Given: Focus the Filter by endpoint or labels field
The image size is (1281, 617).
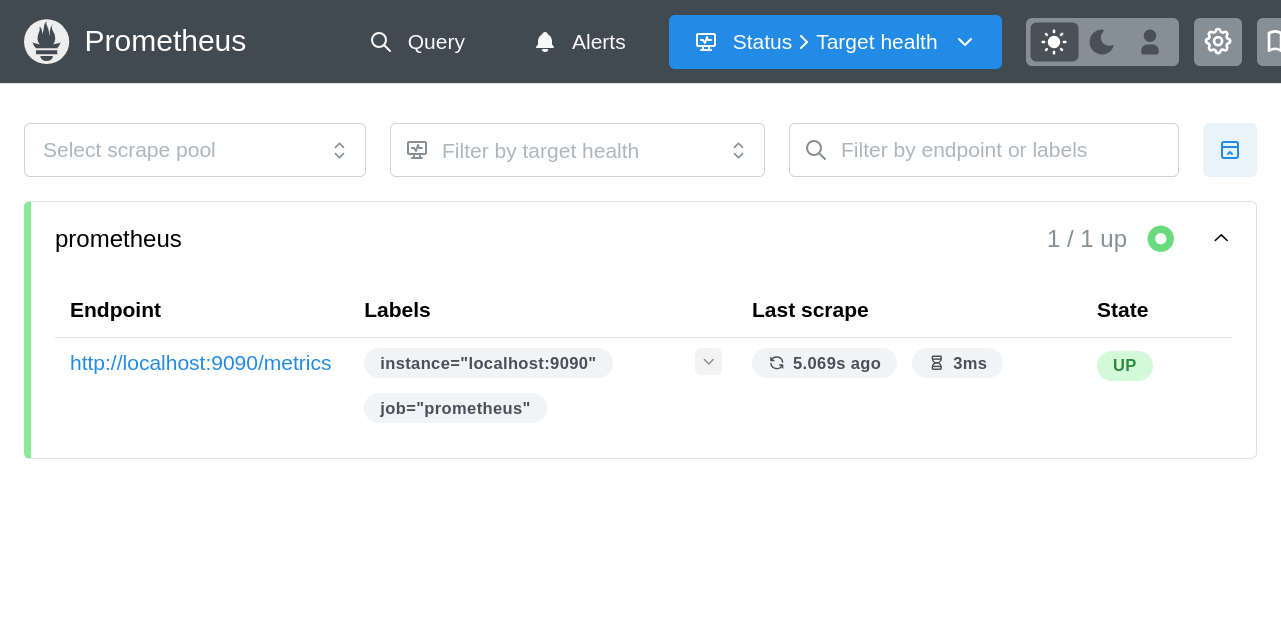Looking at the screenshot, I should click(984, 150).
